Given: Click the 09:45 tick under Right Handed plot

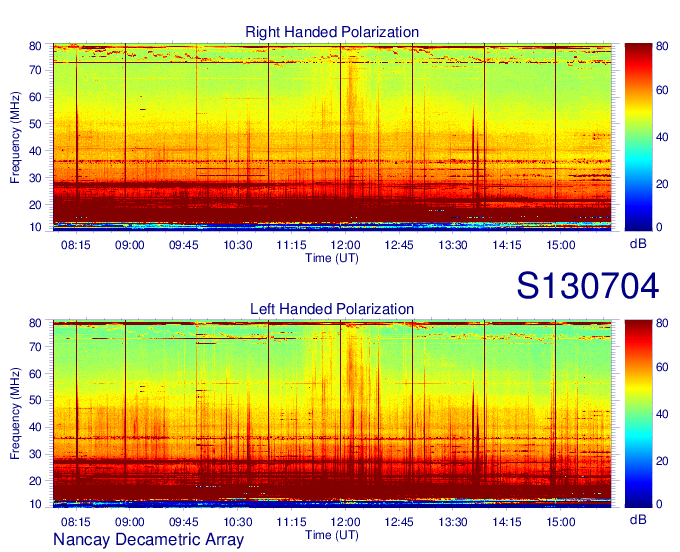Looking at the screenshot, I should 183,245.
